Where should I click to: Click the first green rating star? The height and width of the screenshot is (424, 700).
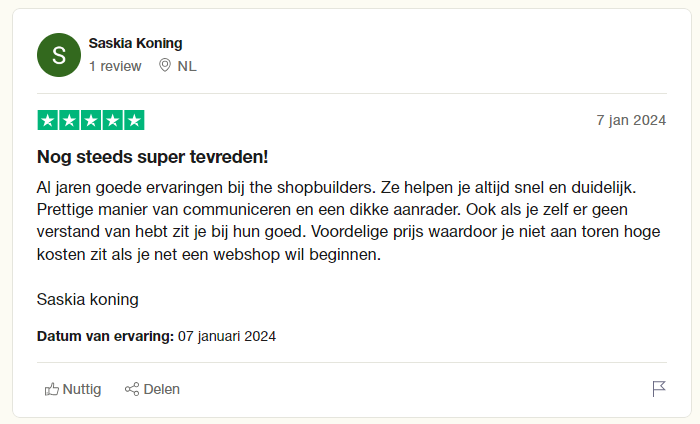pos(47,120)
